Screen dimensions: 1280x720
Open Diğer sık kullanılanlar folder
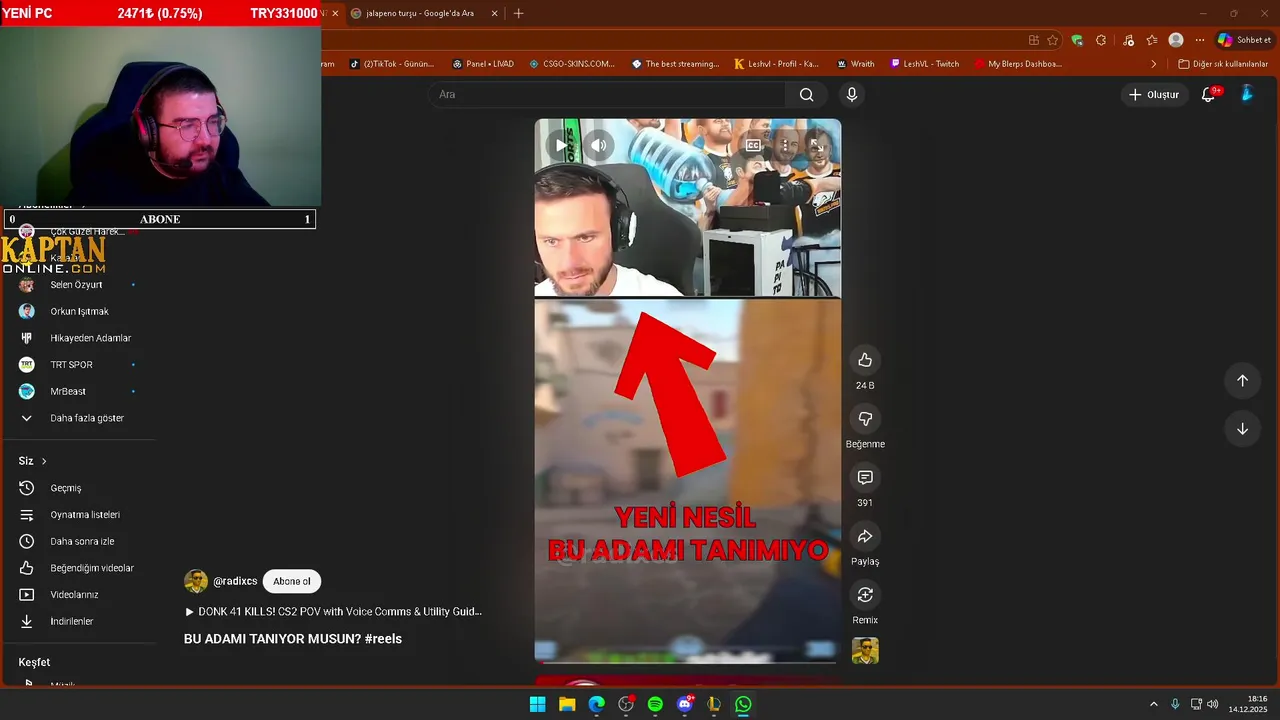tap(1224, 64)
